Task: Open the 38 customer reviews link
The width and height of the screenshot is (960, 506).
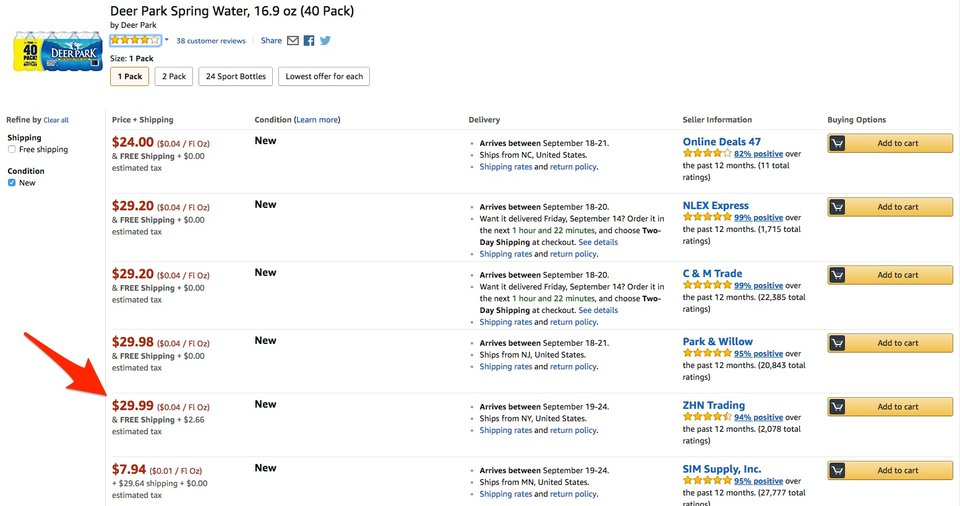Action: (x=211, y=41)
